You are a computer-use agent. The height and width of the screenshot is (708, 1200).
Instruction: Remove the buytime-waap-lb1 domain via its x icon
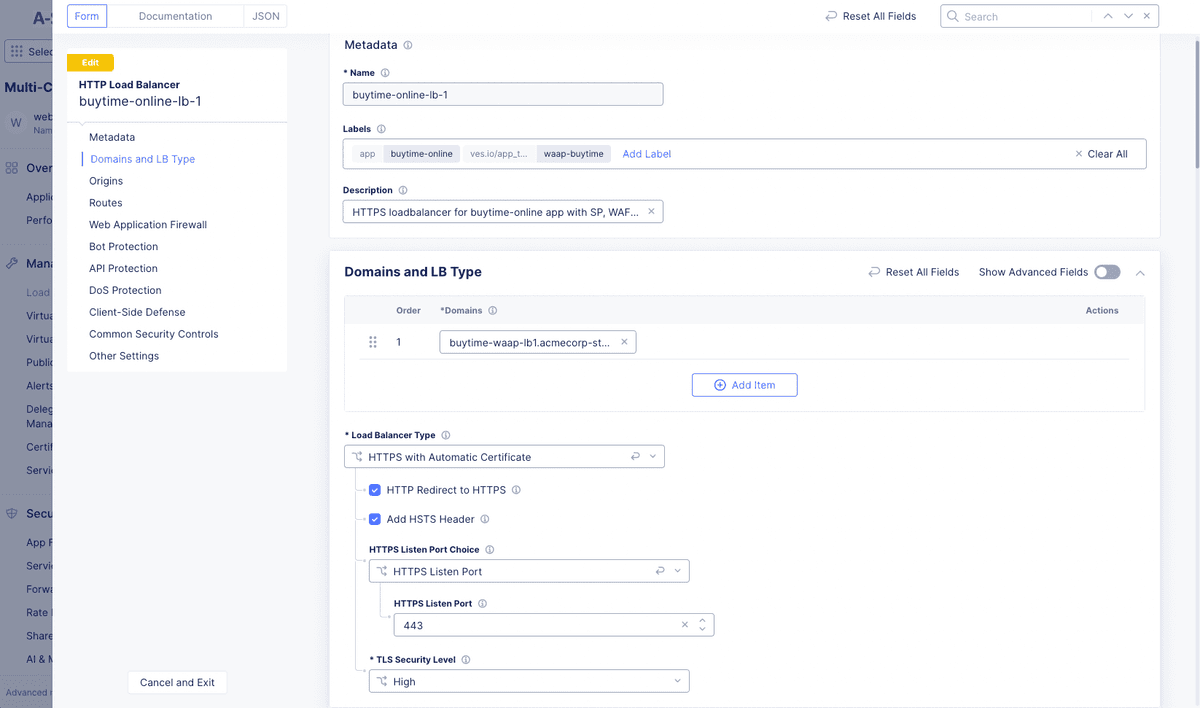point(625,341)
